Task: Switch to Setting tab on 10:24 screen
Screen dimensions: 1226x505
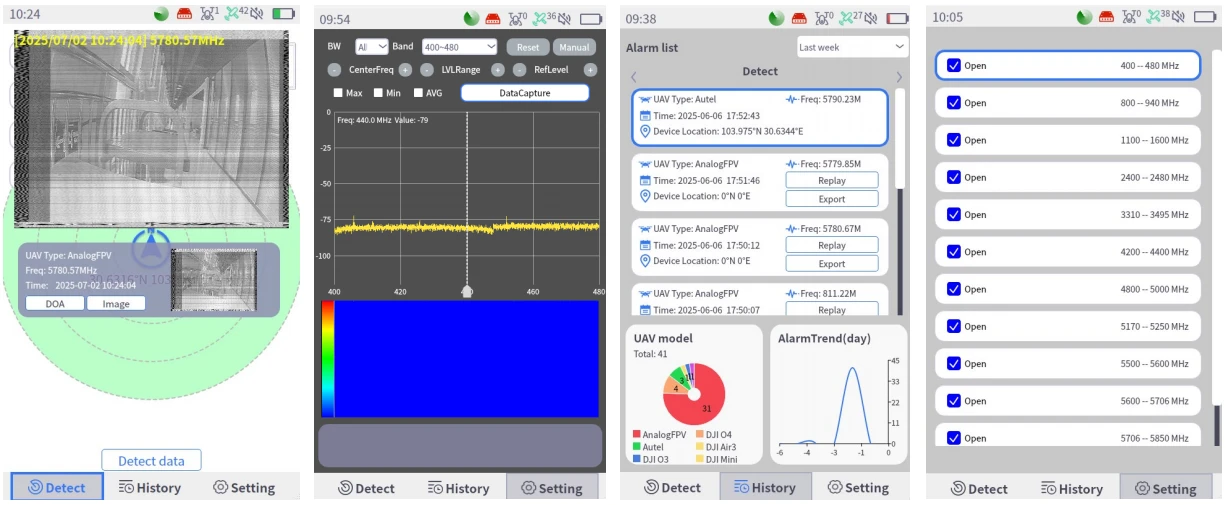Action: pyautogui.click(x=245, y=488)
